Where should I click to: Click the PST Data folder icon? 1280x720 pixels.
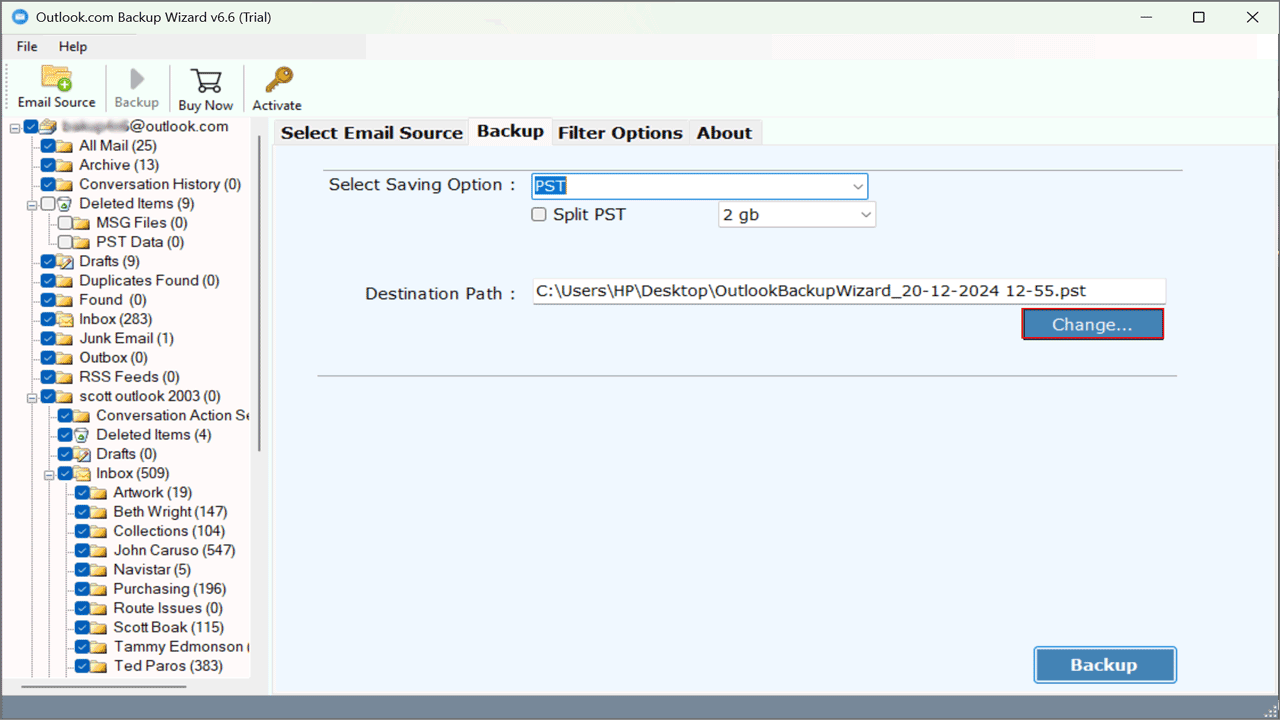point(82,242)
